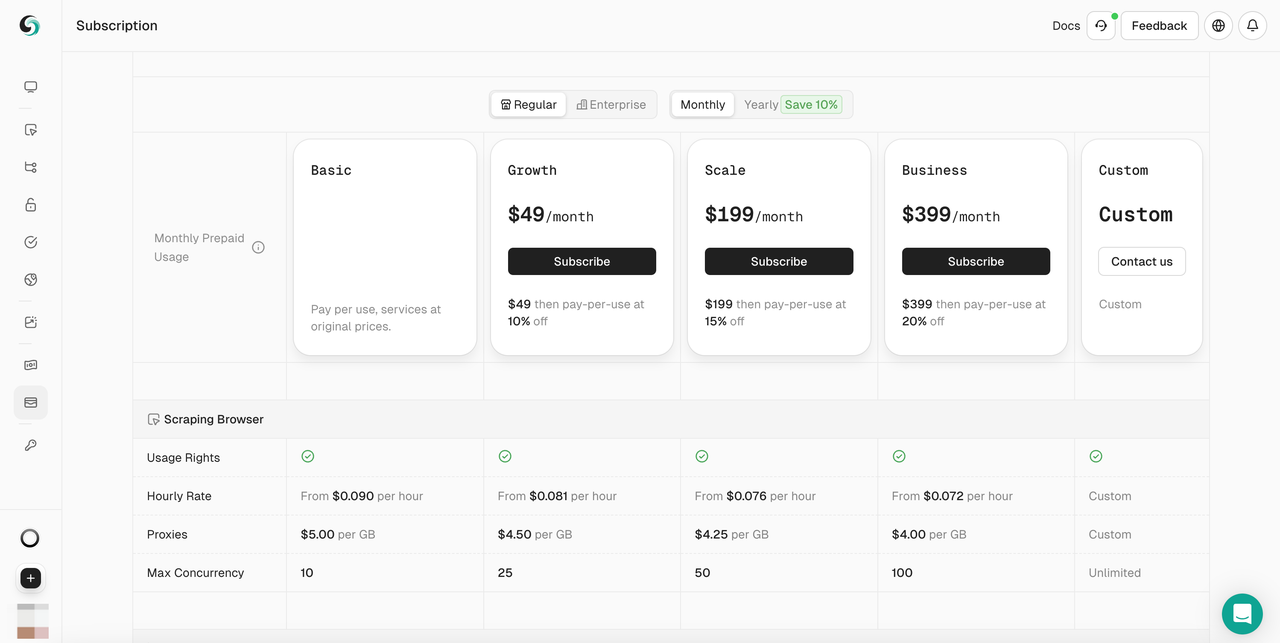Select the Scraping Browser pointer icon in sidebar

(30, 129)
